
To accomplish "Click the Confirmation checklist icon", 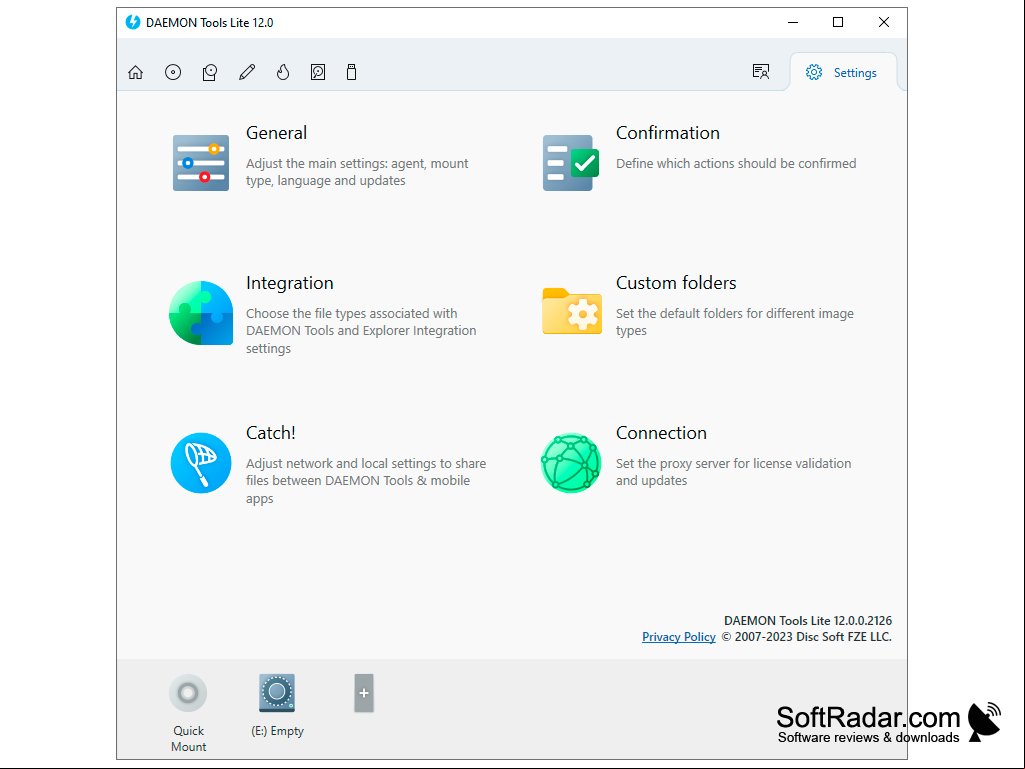I will click(x=571, y=163).
